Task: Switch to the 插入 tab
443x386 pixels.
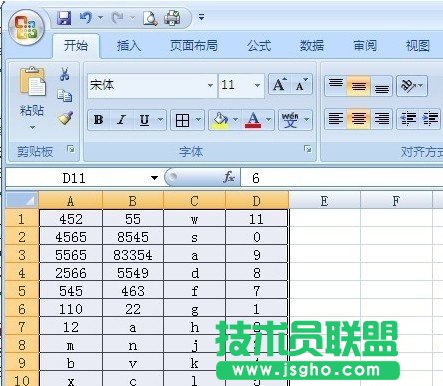Action: pos(129,45)
